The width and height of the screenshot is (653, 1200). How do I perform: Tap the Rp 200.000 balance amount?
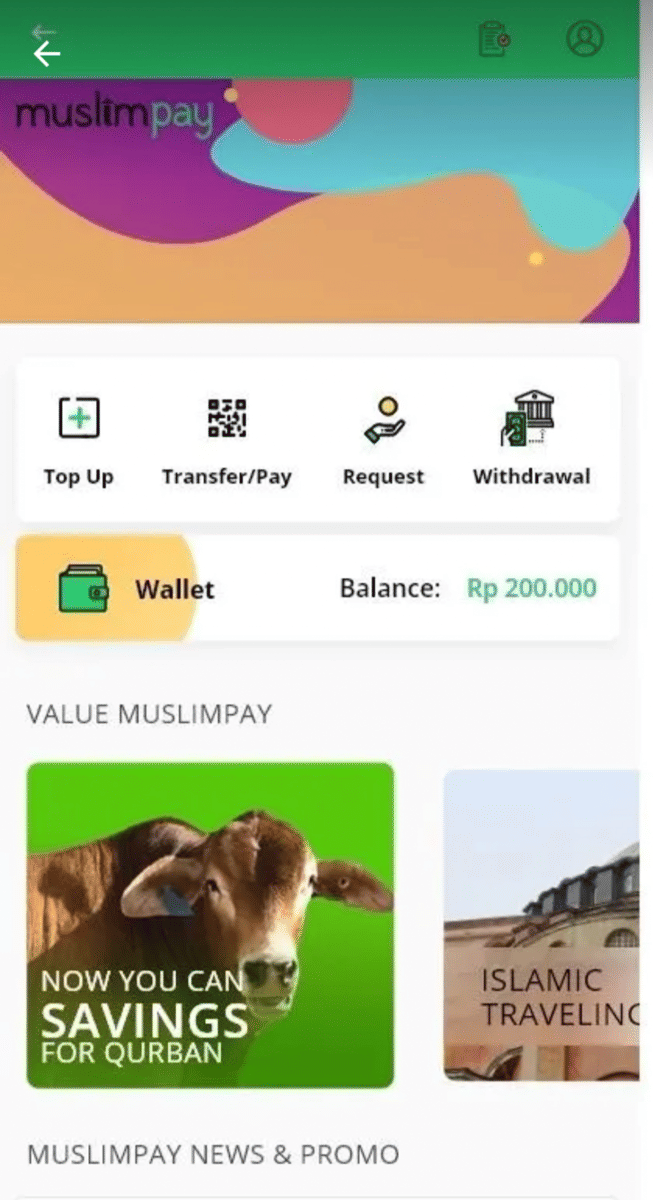click(532, 588)
